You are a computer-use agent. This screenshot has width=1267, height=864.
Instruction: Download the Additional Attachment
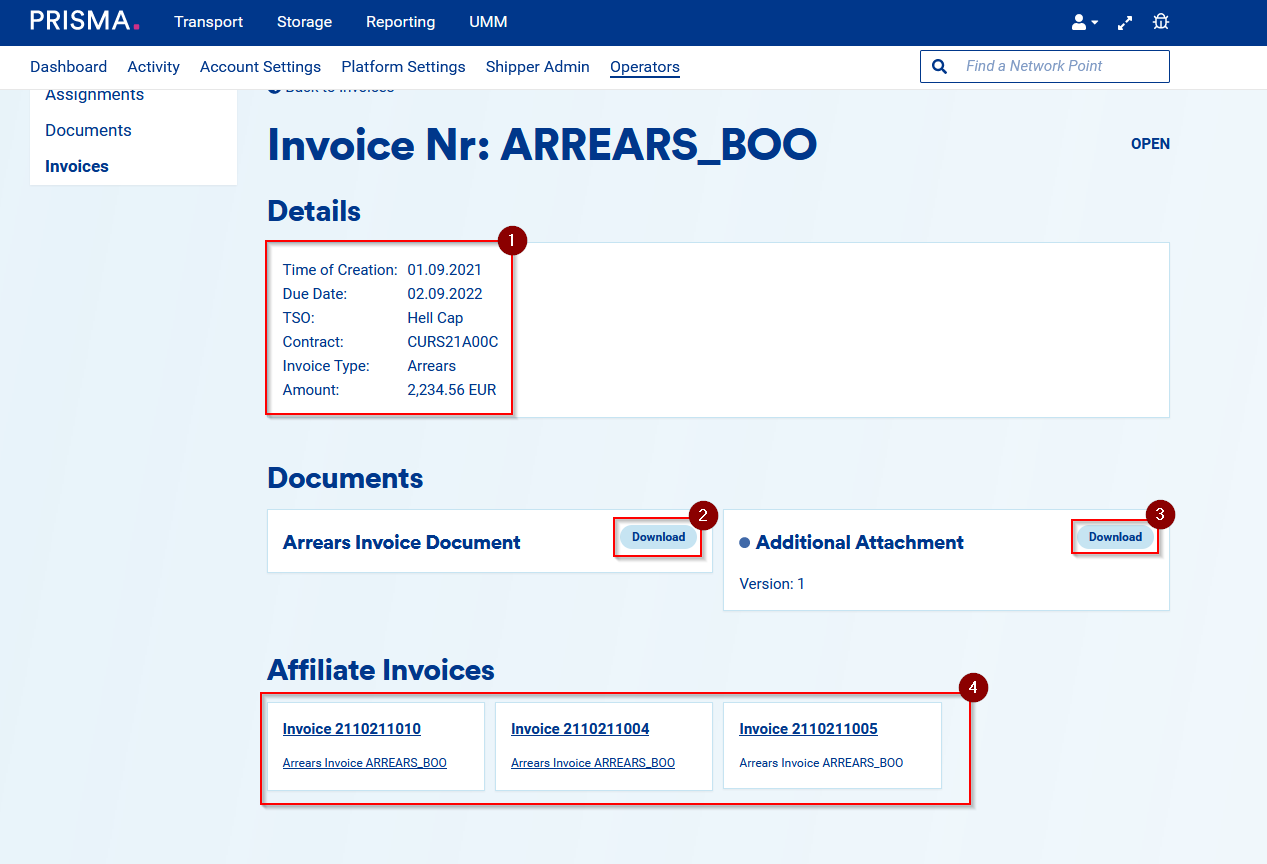[x=1115, y=537]
